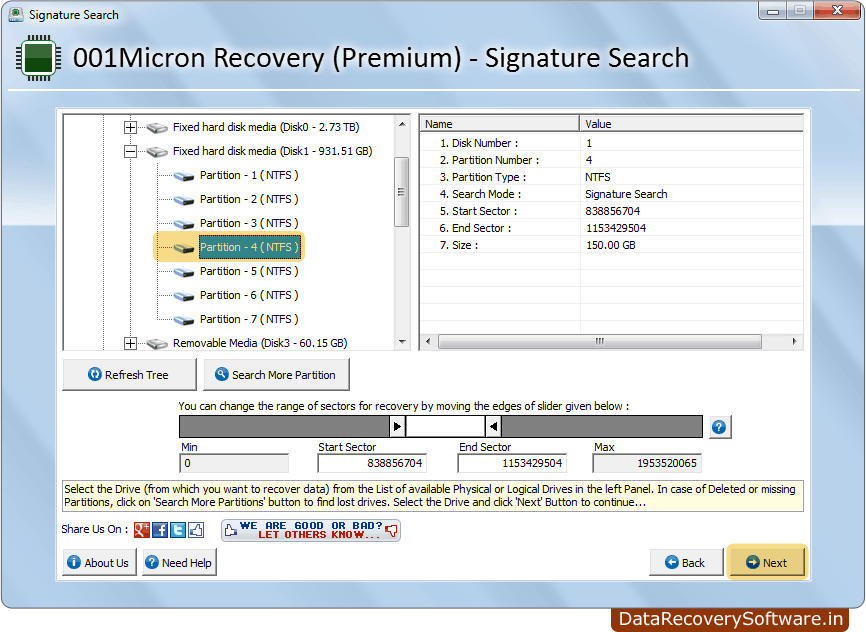Click the 'We are good or bad' feedback banner

311,530
